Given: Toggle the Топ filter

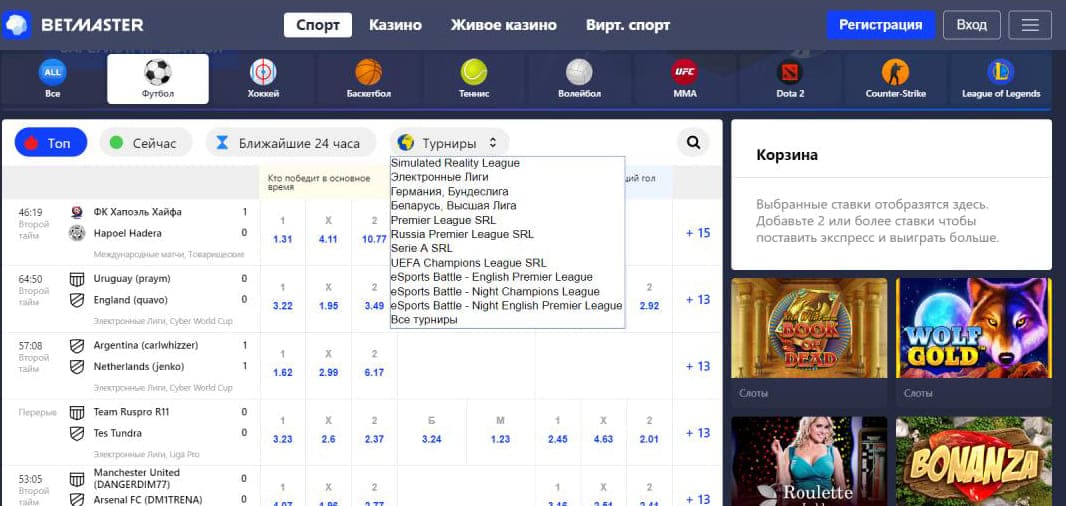Looking at the screenshot, I should [x=51, y=143].
